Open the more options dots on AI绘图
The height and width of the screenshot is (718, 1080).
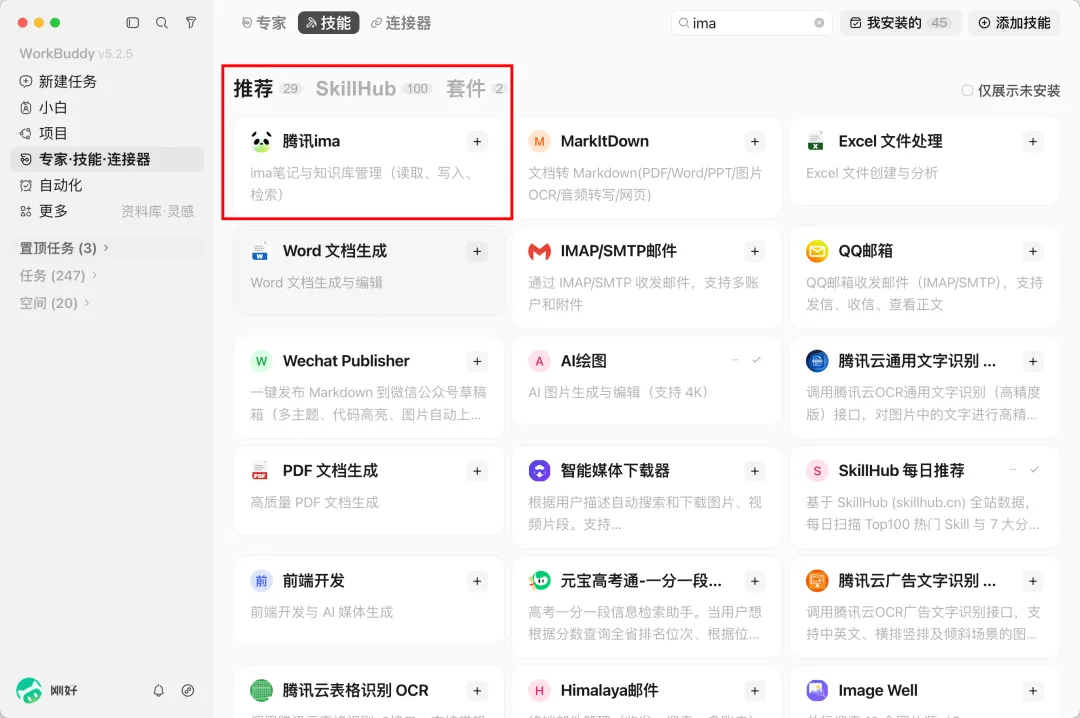[735, 360]
